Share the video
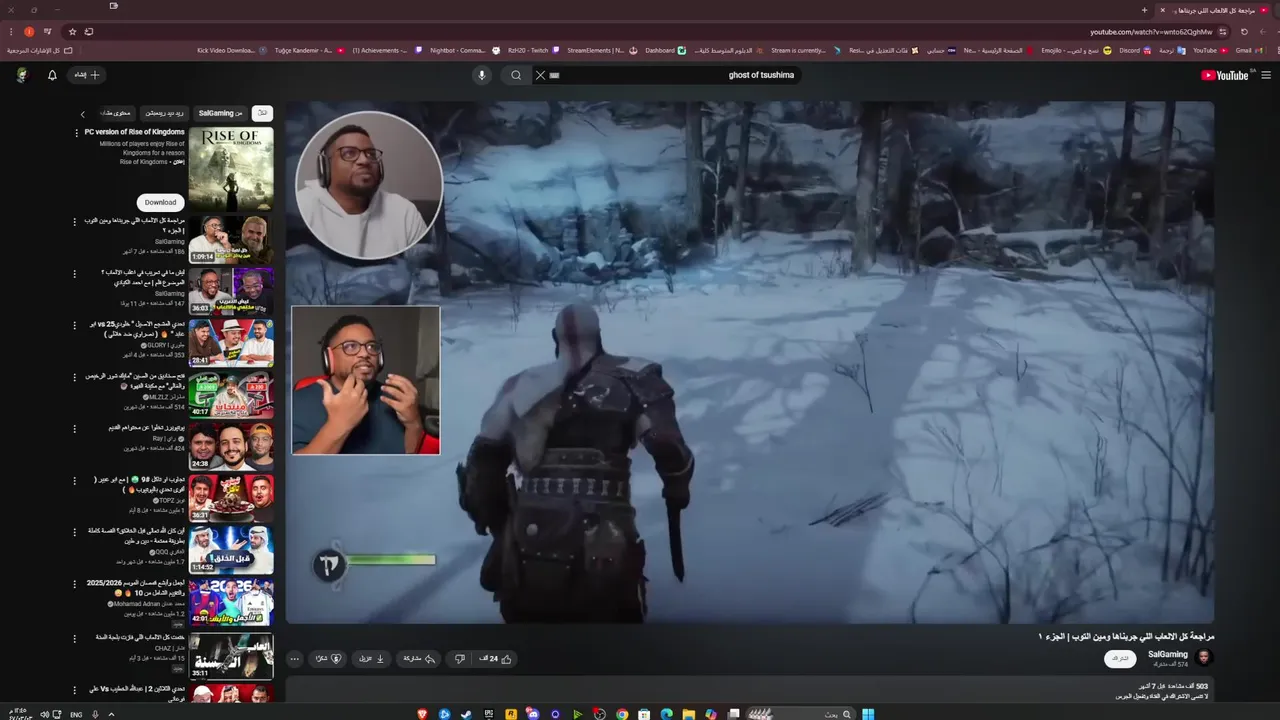 click(x=418, y=659)
